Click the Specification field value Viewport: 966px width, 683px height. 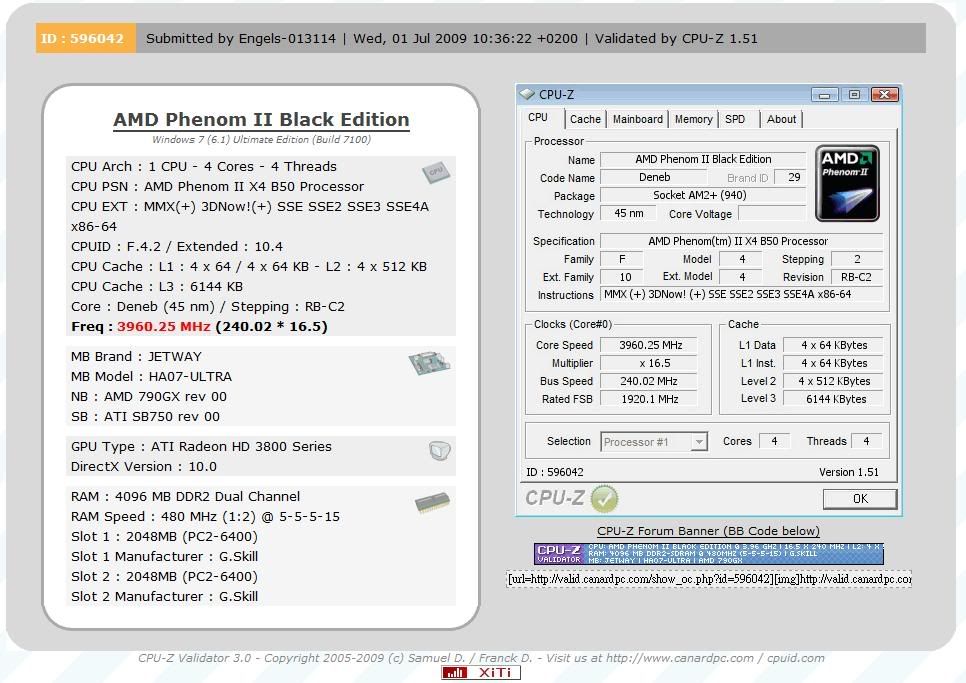(x=742, y=241)
